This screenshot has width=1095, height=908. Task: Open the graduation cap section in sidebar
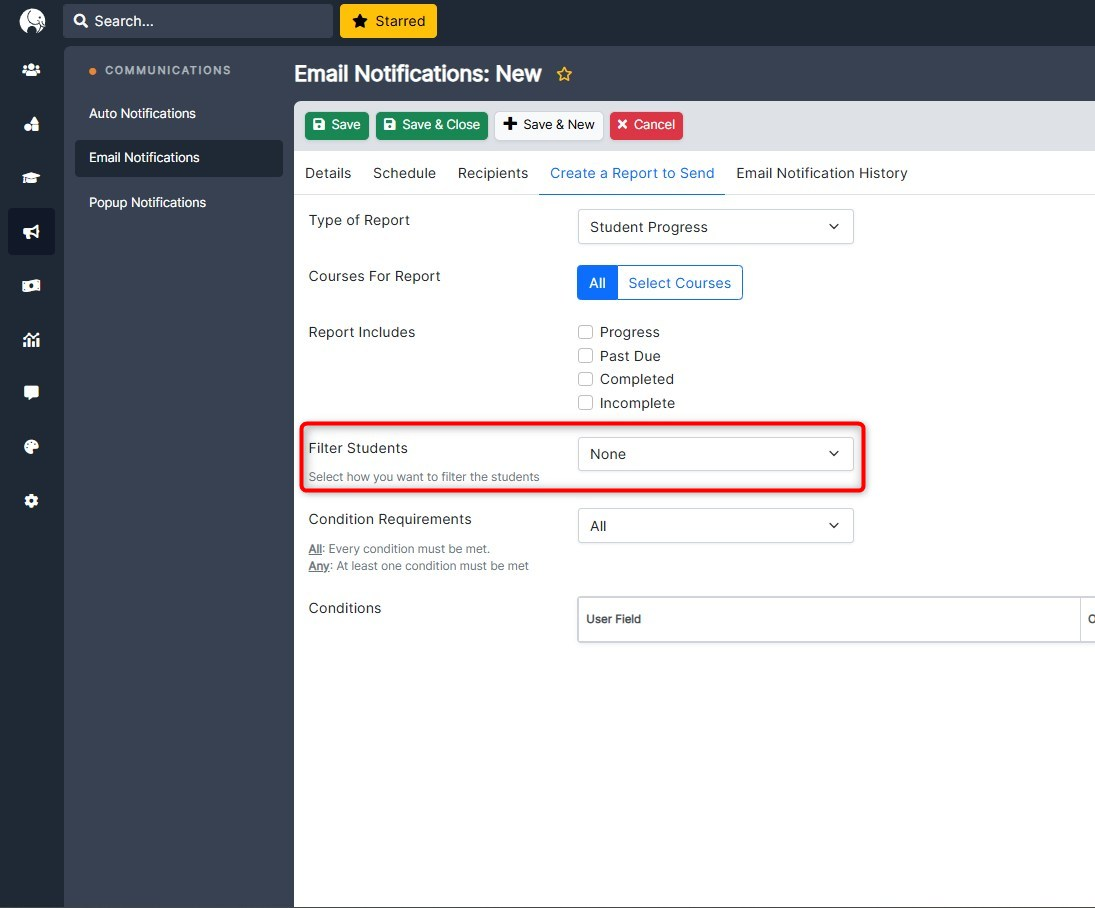click(31, 178)
